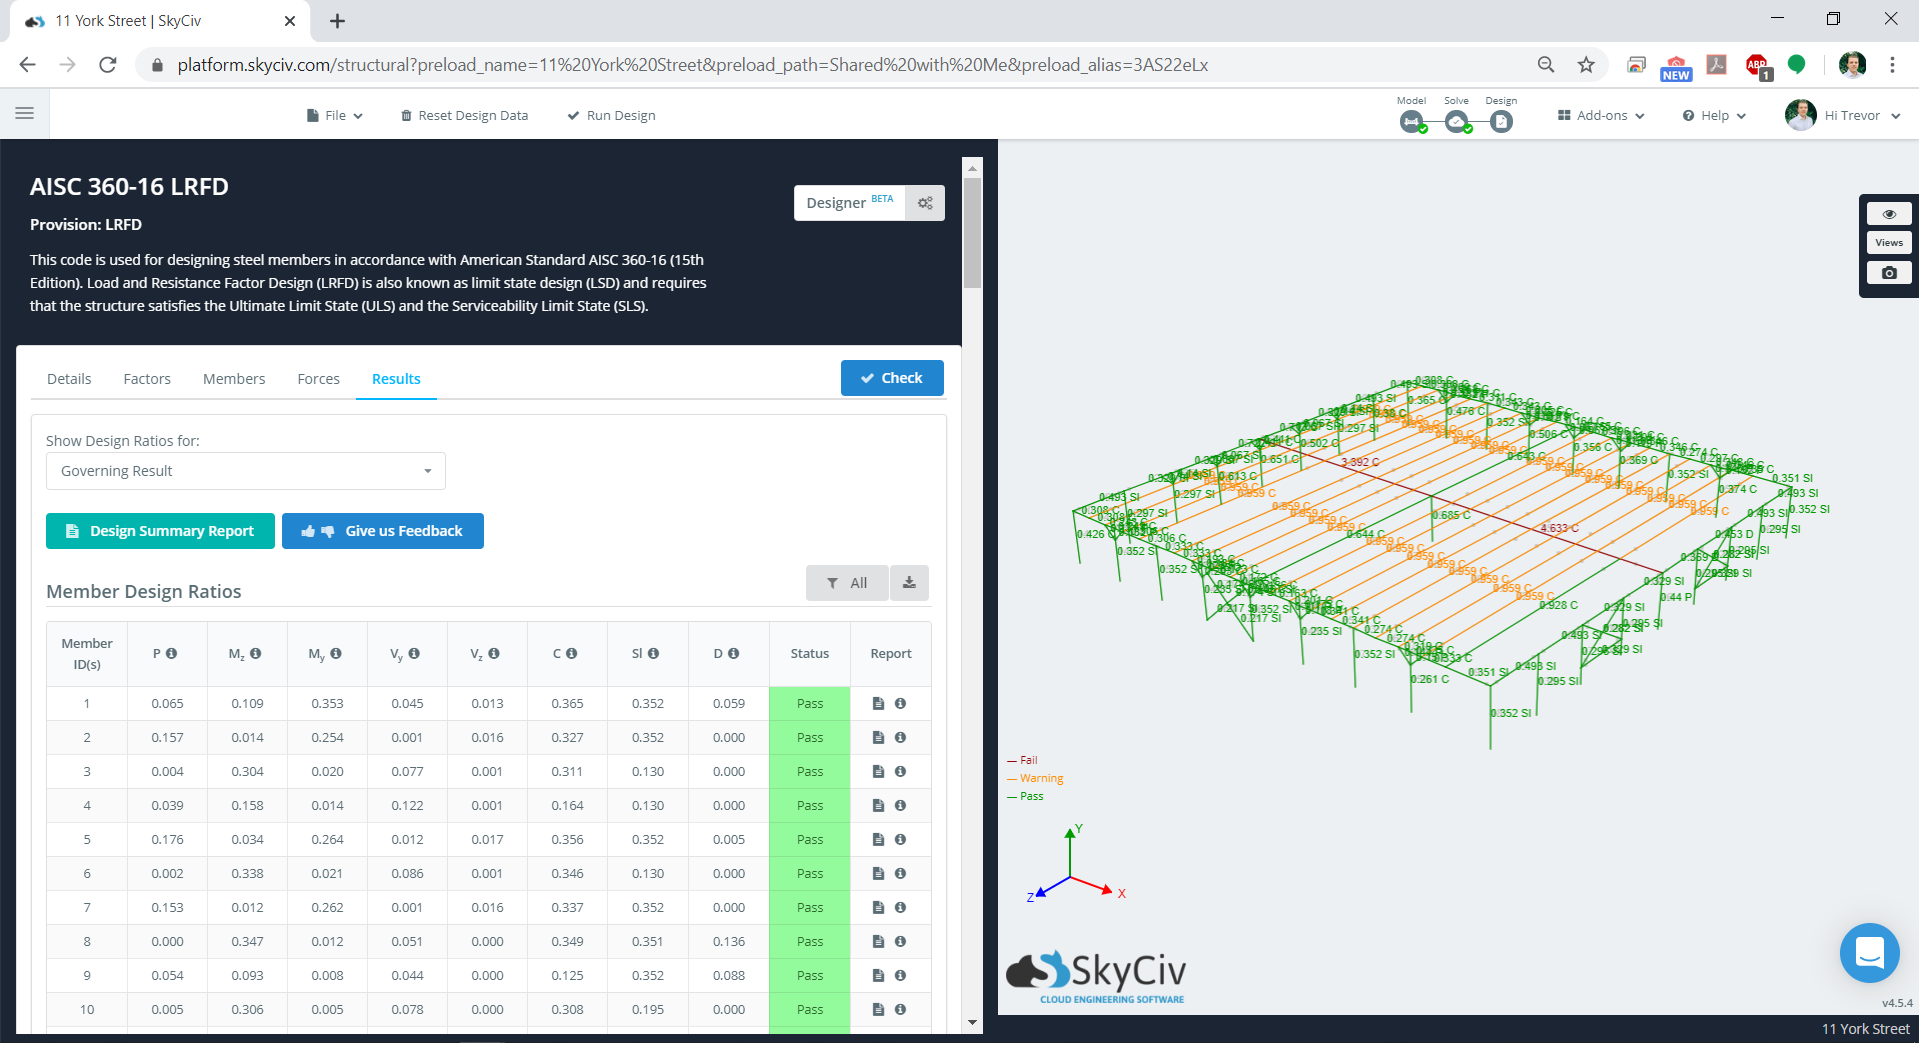Image resolution: width=1919 pixels, height=1043 pixels.
Task: Download member design ratios table
Action: click(909, 583)
